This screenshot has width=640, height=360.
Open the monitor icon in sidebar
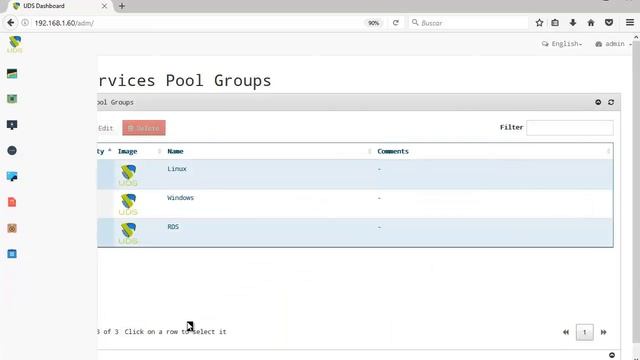(x=12, y=125)
